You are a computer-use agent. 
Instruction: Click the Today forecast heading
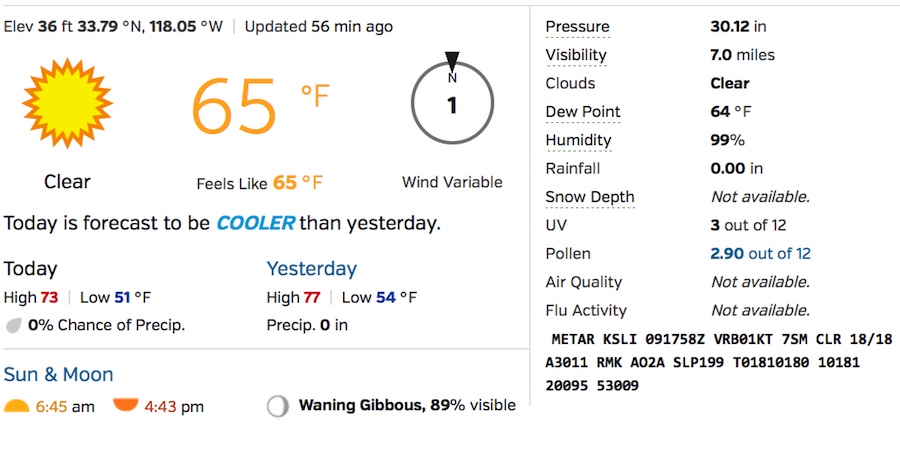(30, 268)
